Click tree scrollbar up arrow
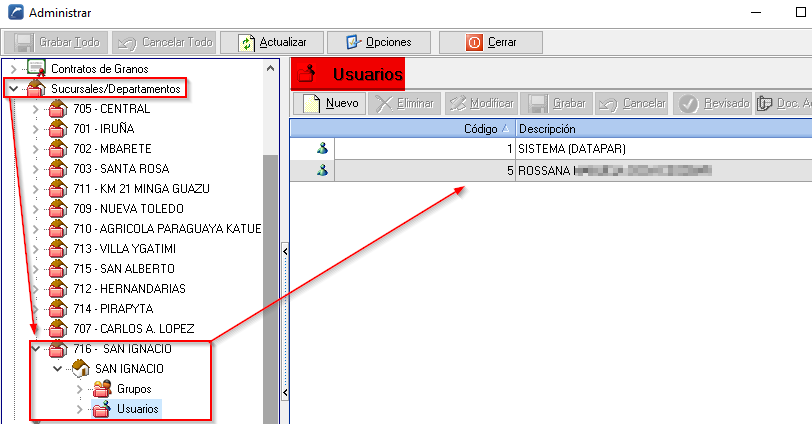 (270, 68)
